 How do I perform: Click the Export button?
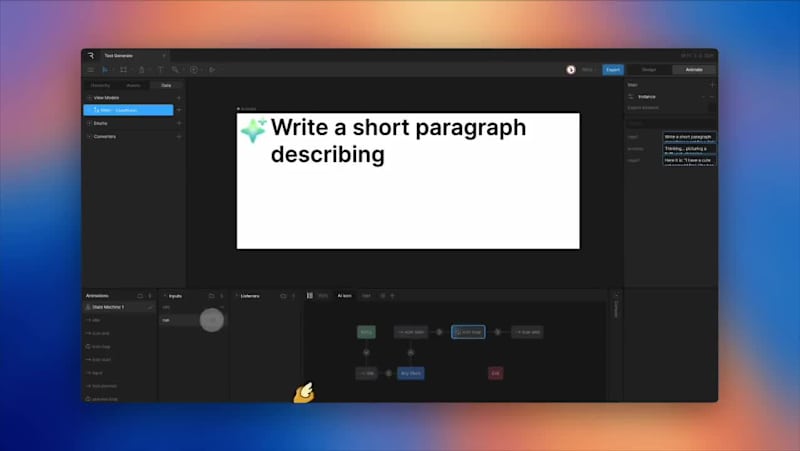(613, 69)
